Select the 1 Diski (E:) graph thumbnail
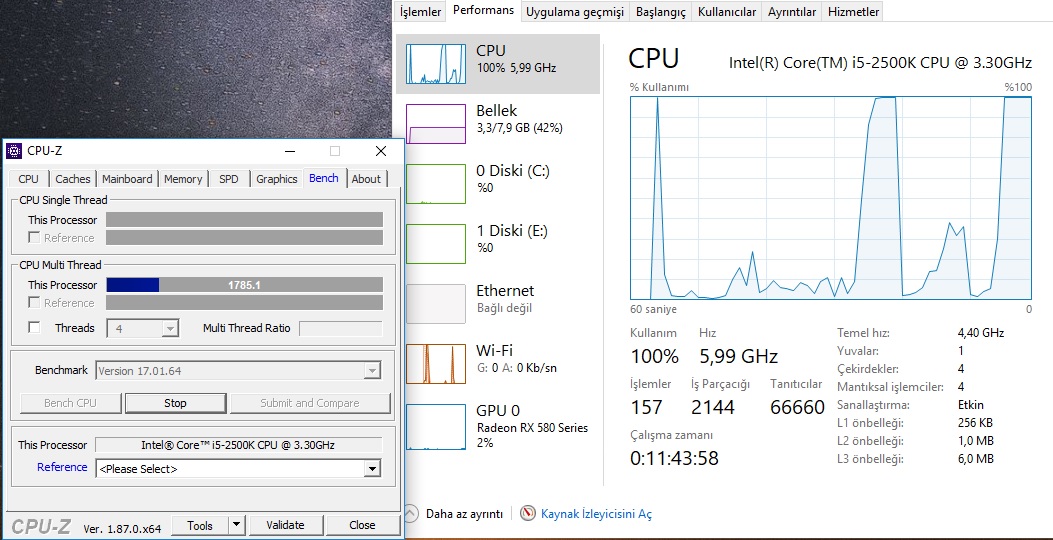Screen dimensions: 1053x540 [436, 244]
